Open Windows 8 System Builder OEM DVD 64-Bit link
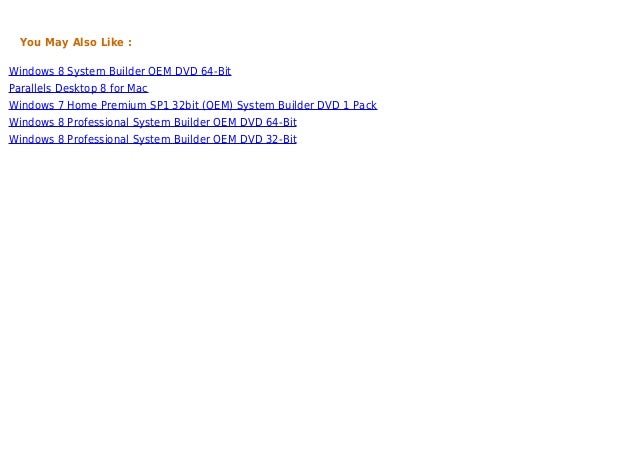Image resolution: width=638 pixels, height=452 pixels. (x=120, y=71)
